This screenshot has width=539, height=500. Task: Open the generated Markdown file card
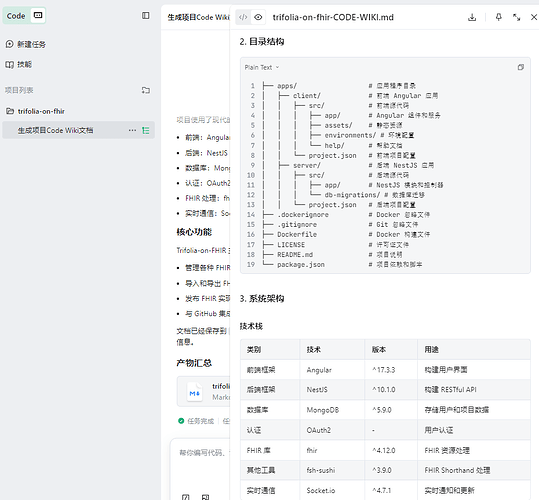(204, 391)
